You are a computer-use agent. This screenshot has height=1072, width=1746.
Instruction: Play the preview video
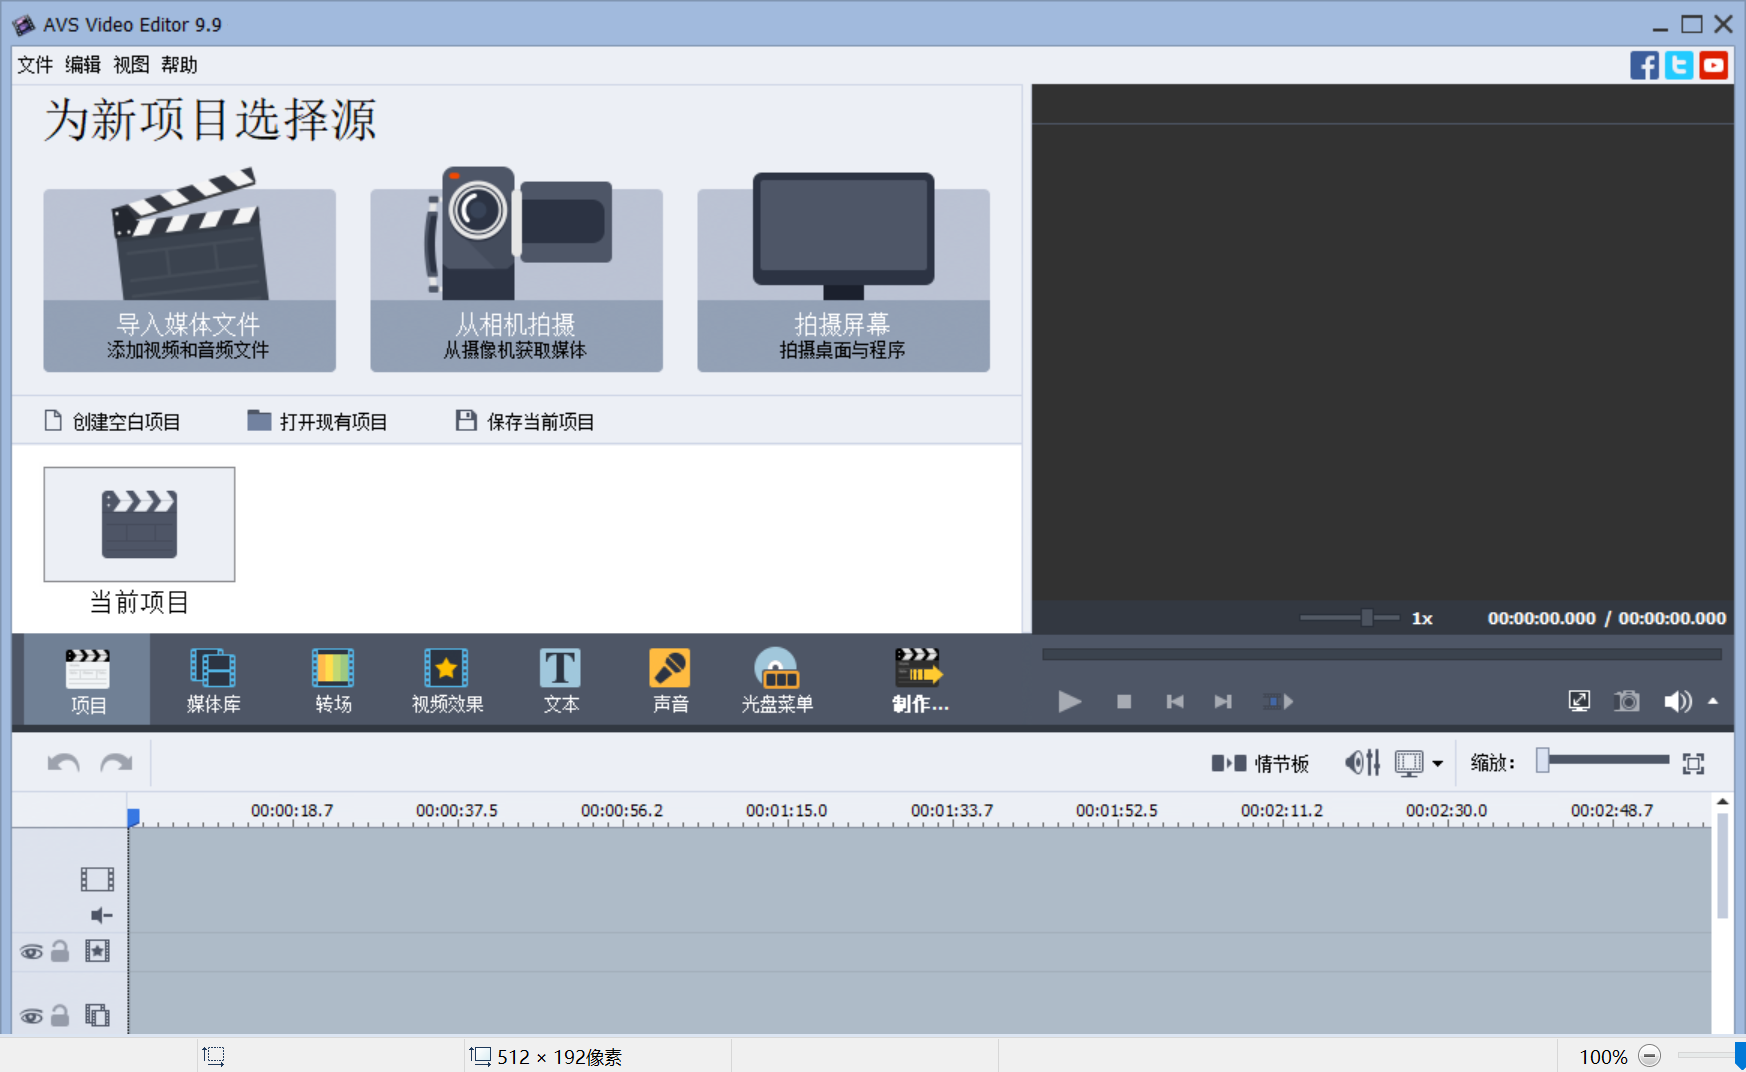[x=1069, y=702]
